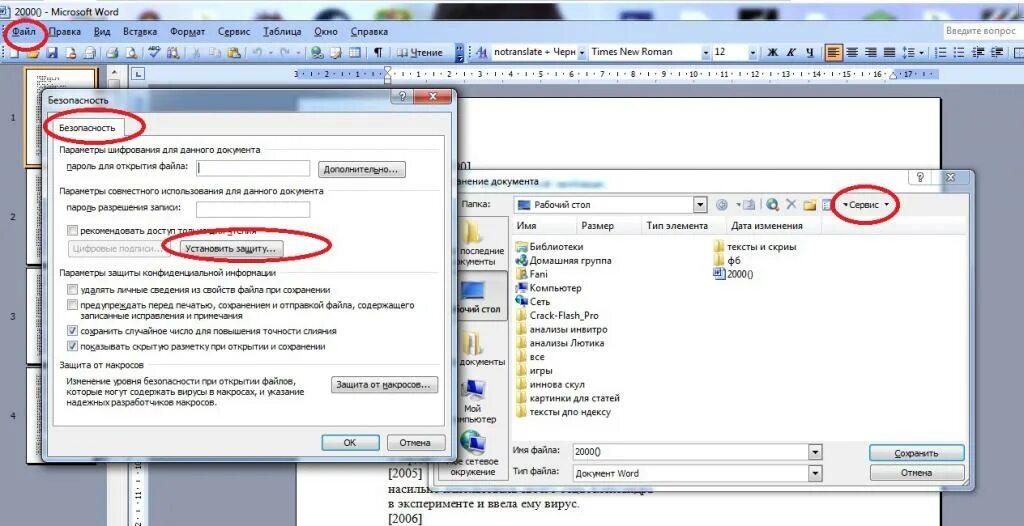
Task: Open Print Preview from the toolbar
Action: coord(131,53)
